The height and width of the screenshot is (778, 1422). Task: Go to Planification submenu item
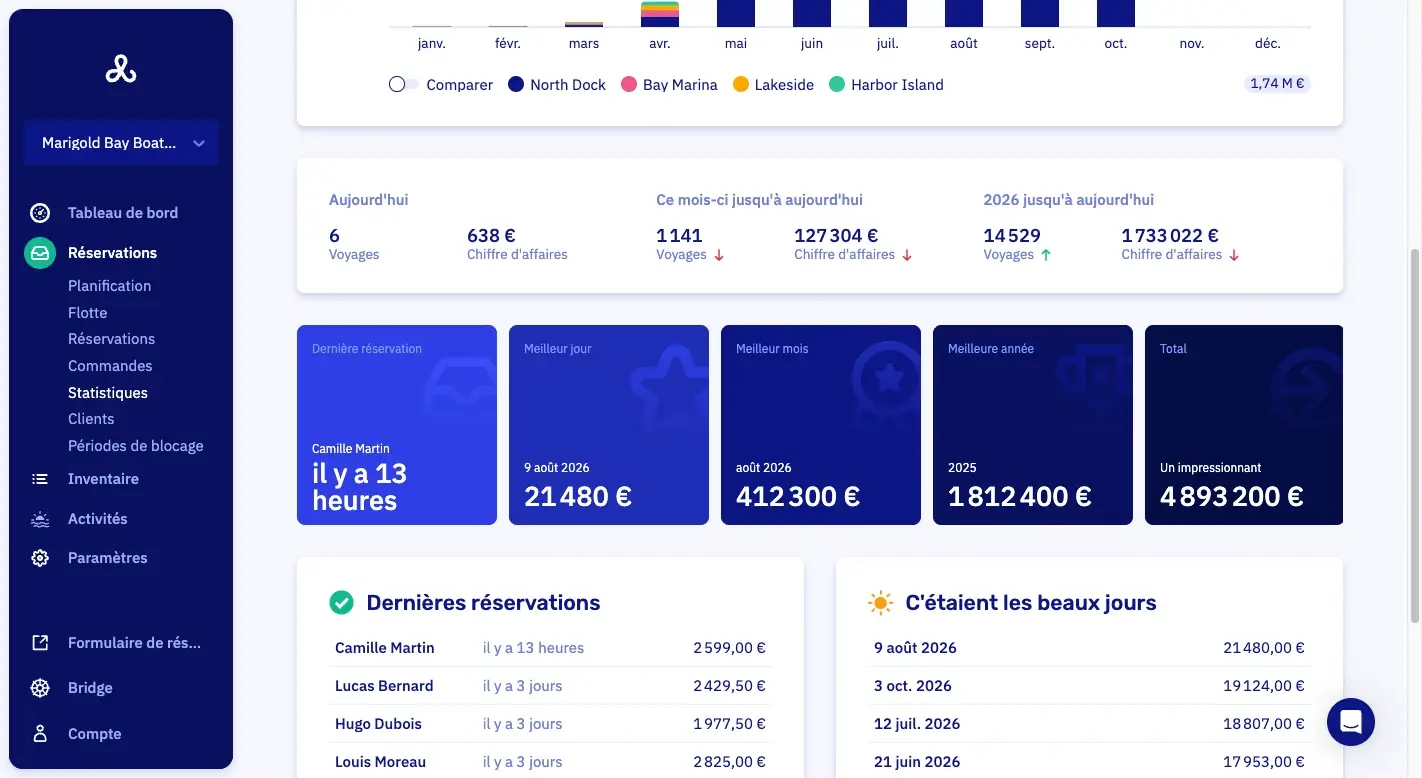pos(110,286)
